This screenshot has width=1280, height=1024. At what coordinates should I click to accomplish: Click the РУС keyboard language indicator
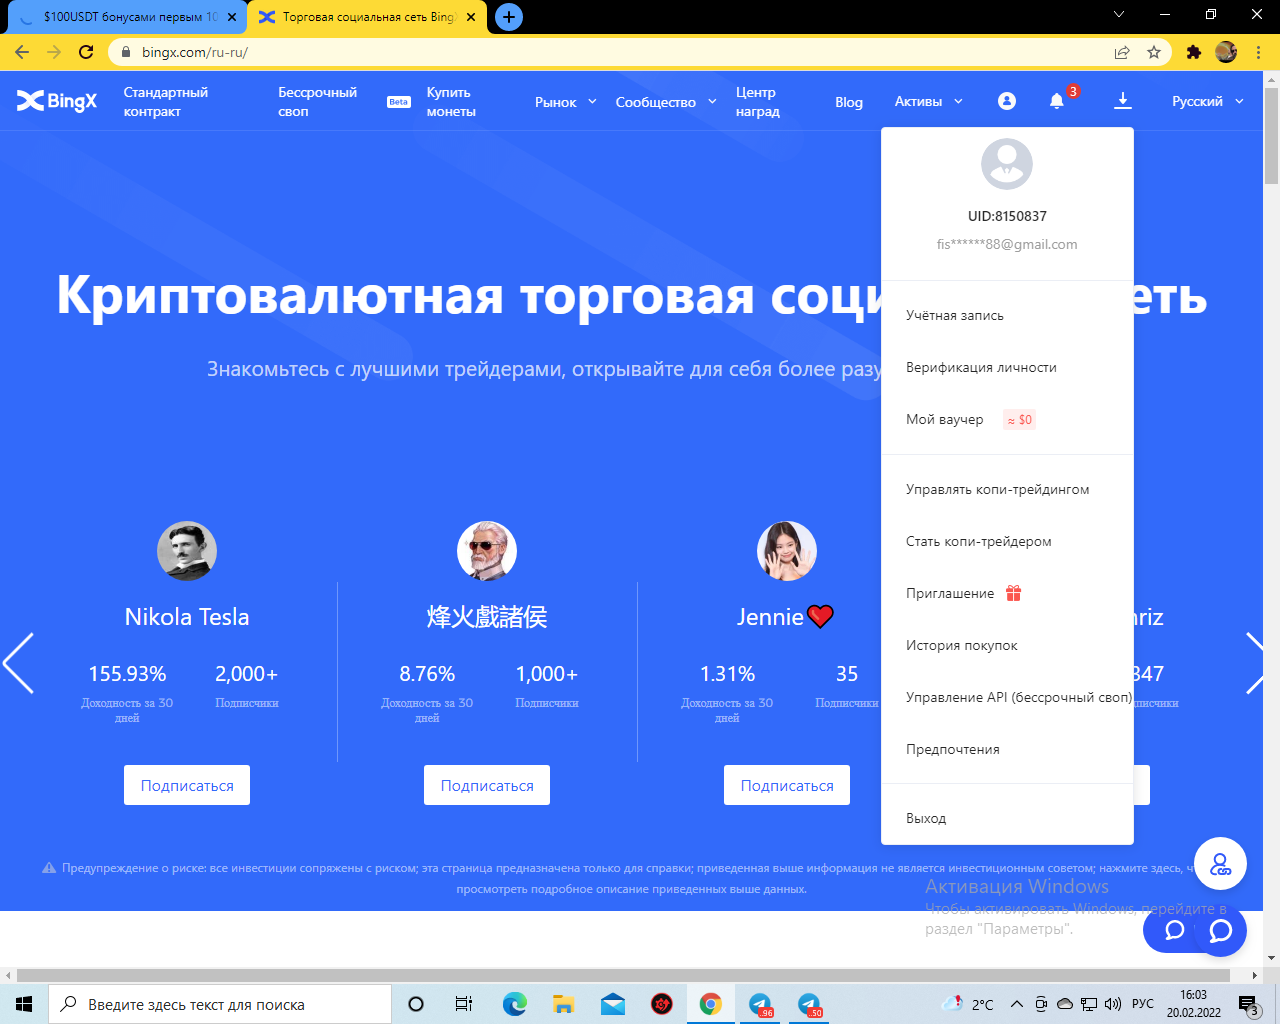click(1143, 1004)
